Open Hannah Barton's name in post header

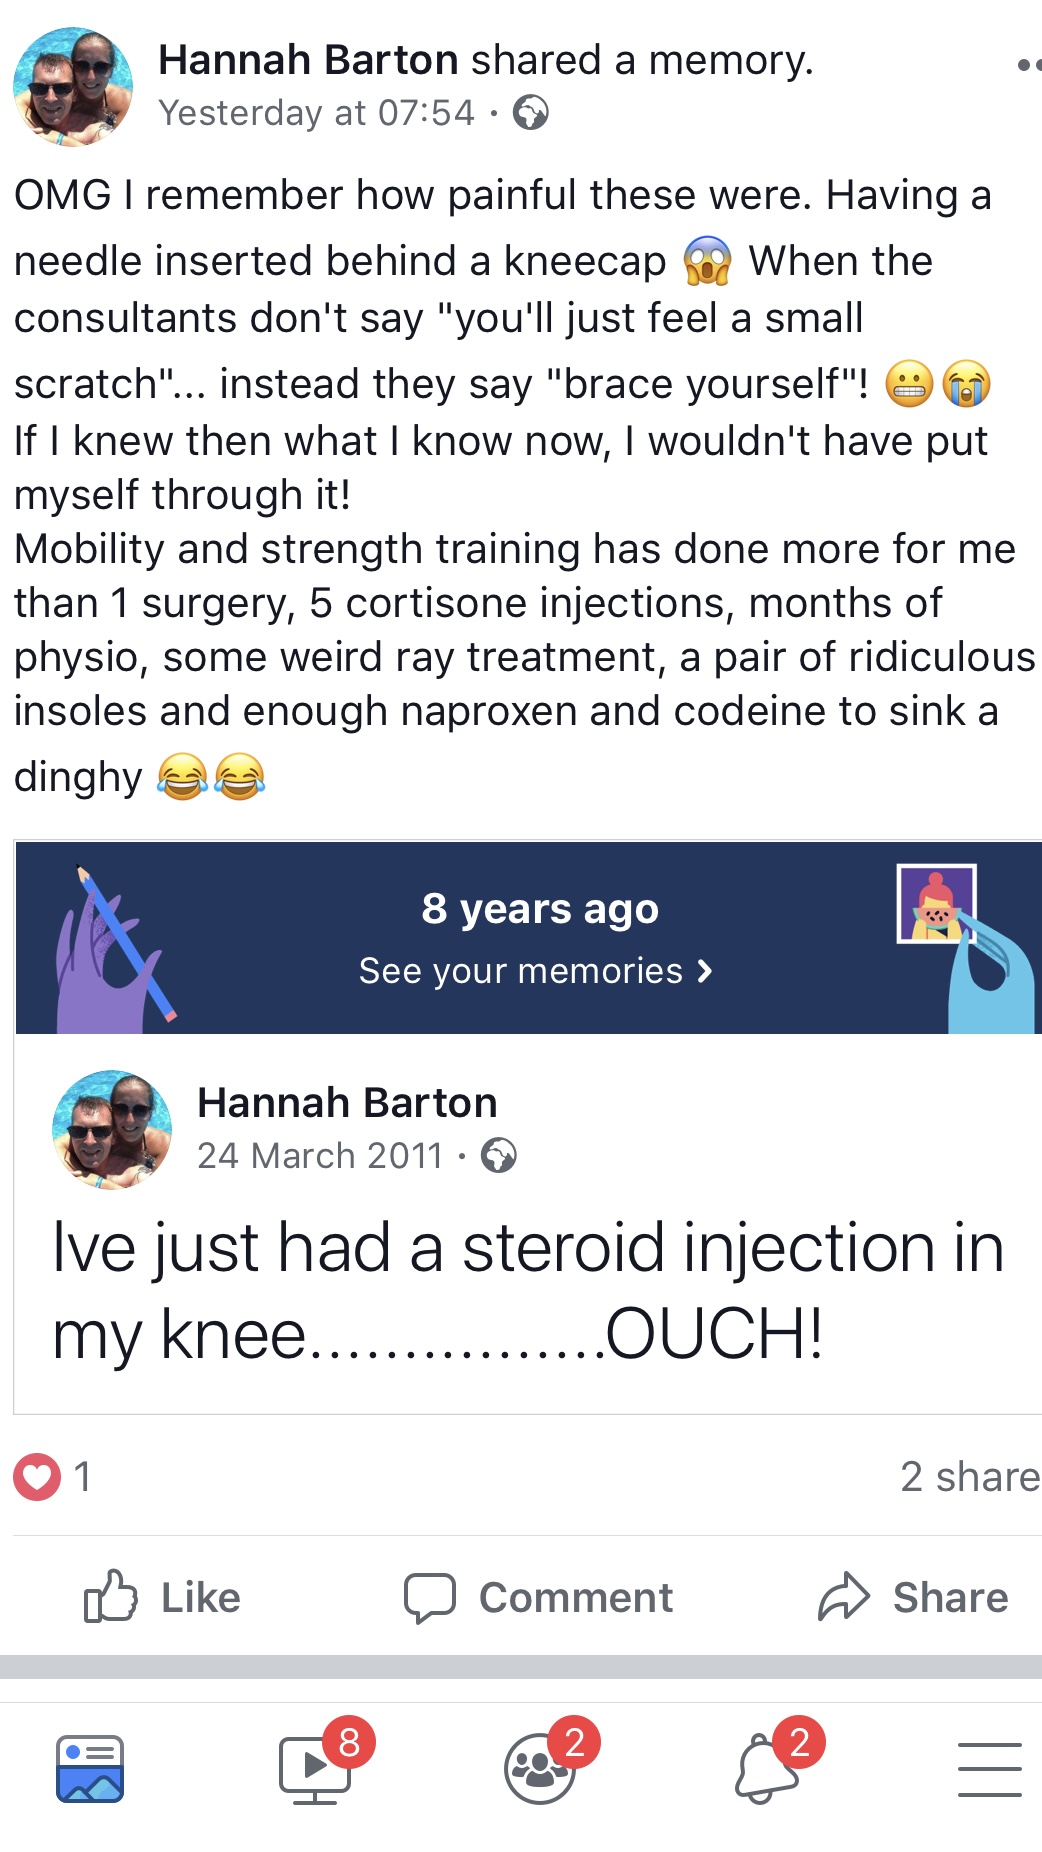pos(307,60)
